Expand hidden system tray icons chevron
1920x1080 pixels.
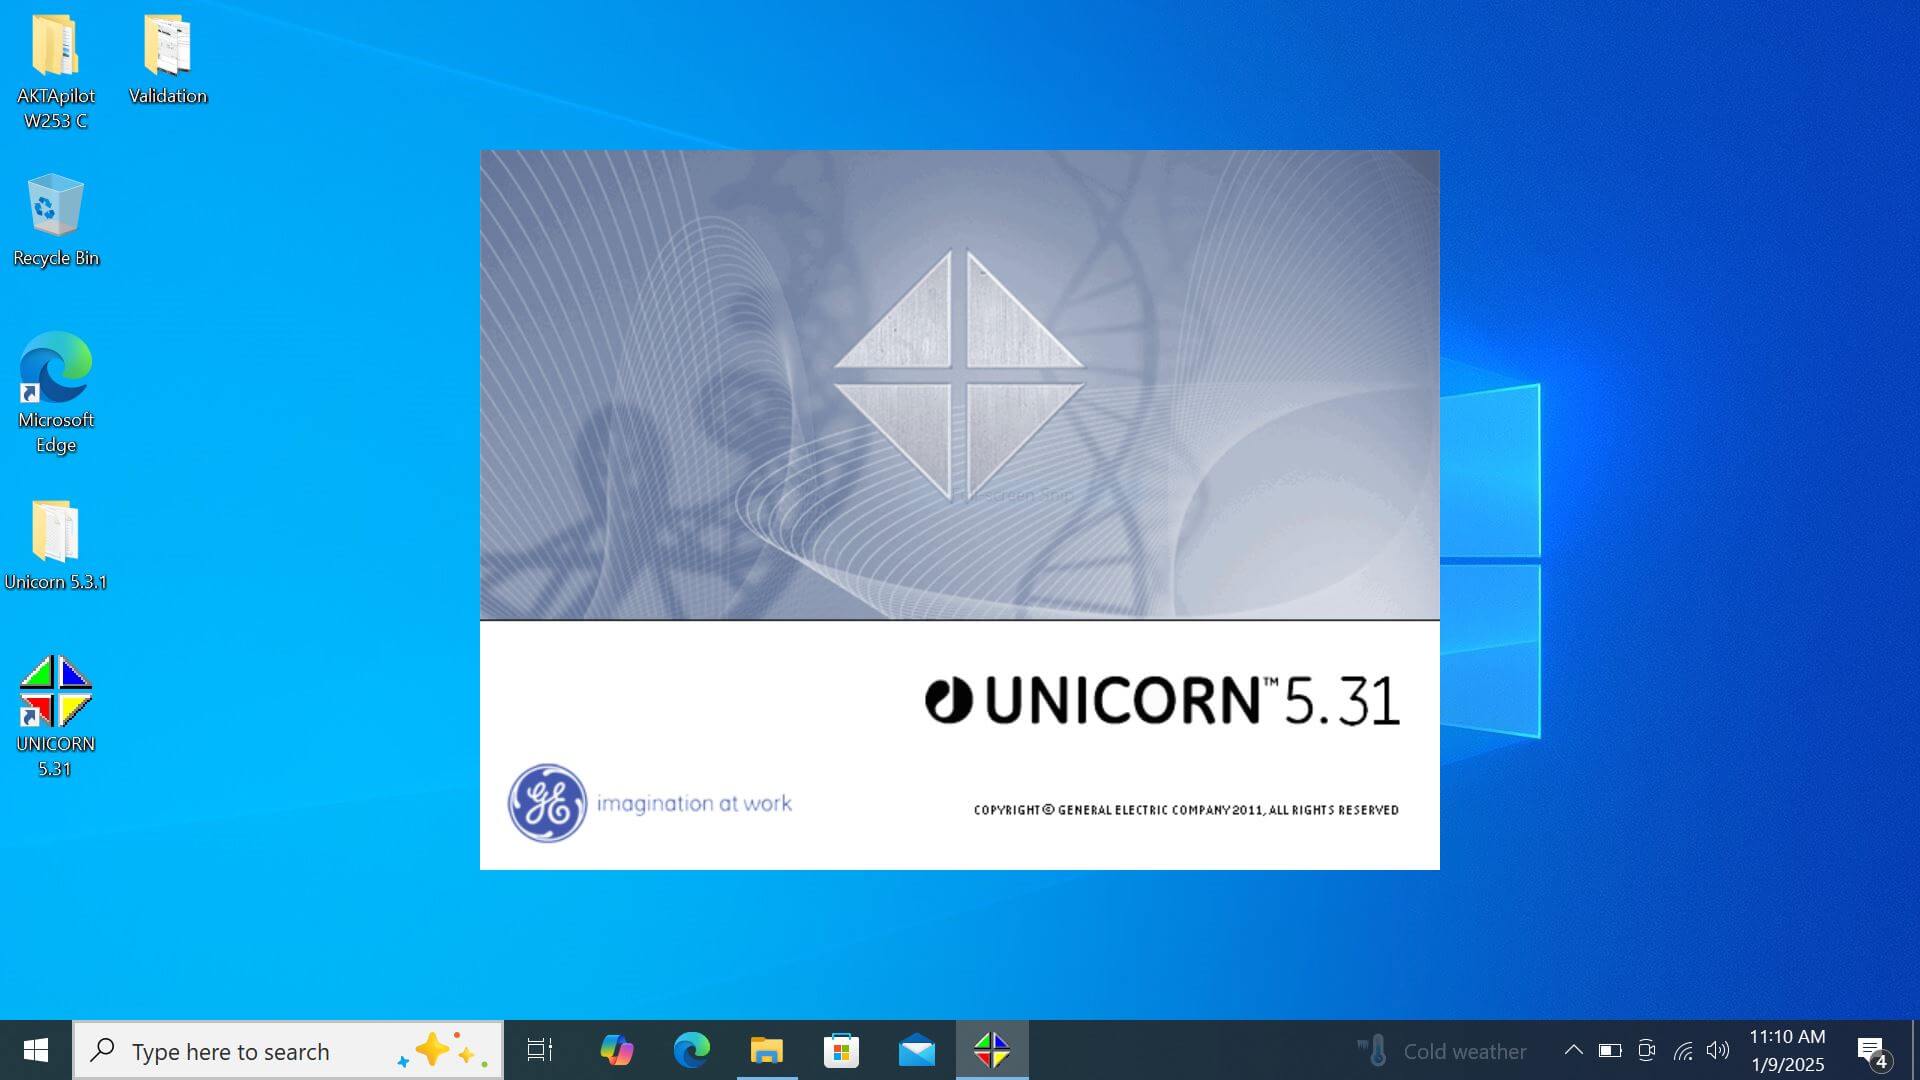point(1573,1050)
